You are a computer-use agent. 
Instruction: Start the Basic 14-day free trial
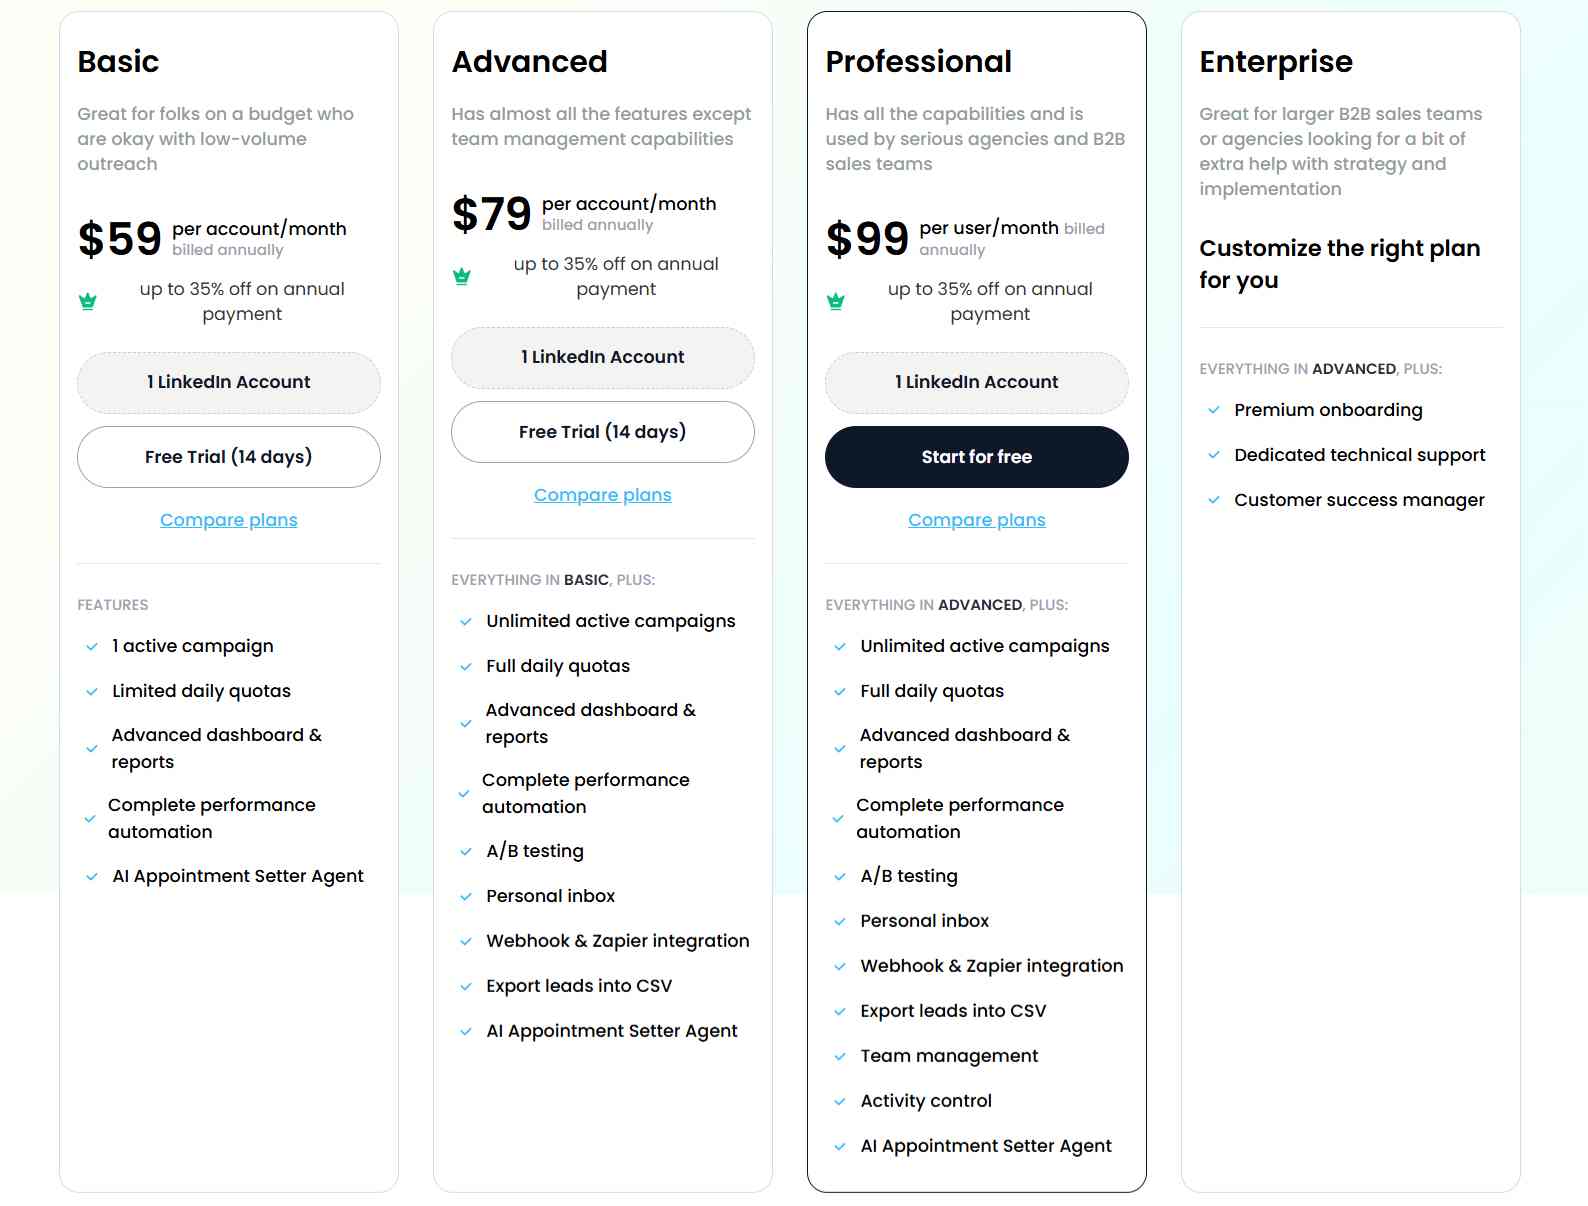coord(228,457)
